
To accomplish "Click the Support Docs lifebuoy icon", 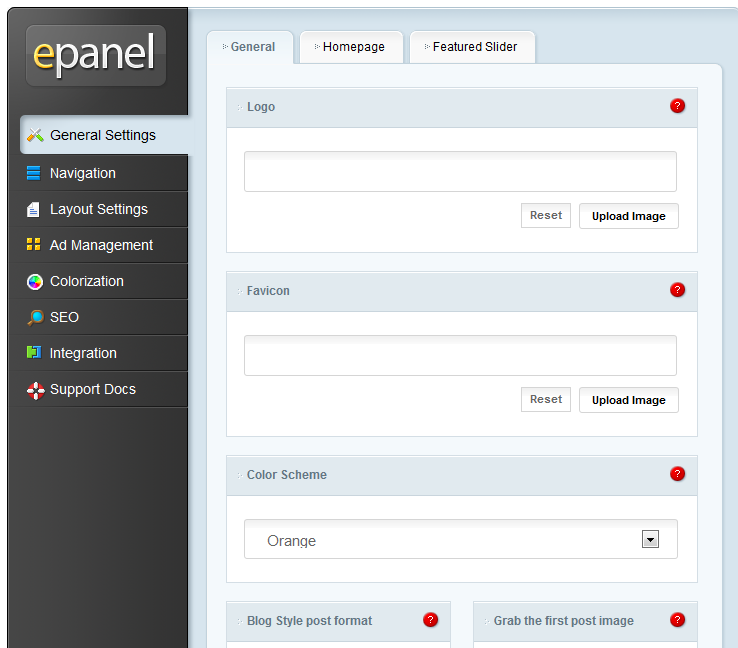I will pos(35,390).
